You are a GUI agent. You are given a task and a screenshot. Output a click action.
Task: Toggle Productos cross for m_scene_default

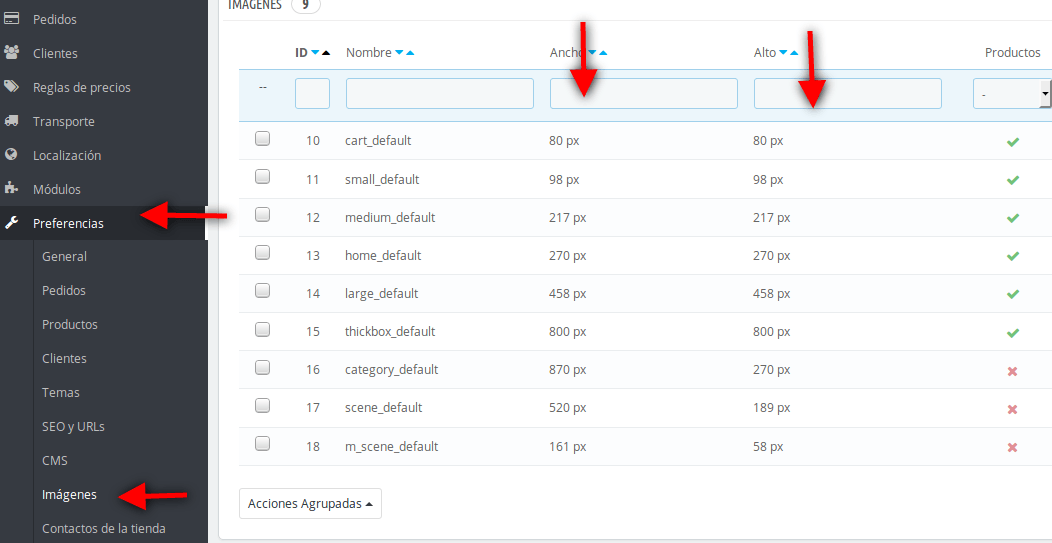(1013, 447)
